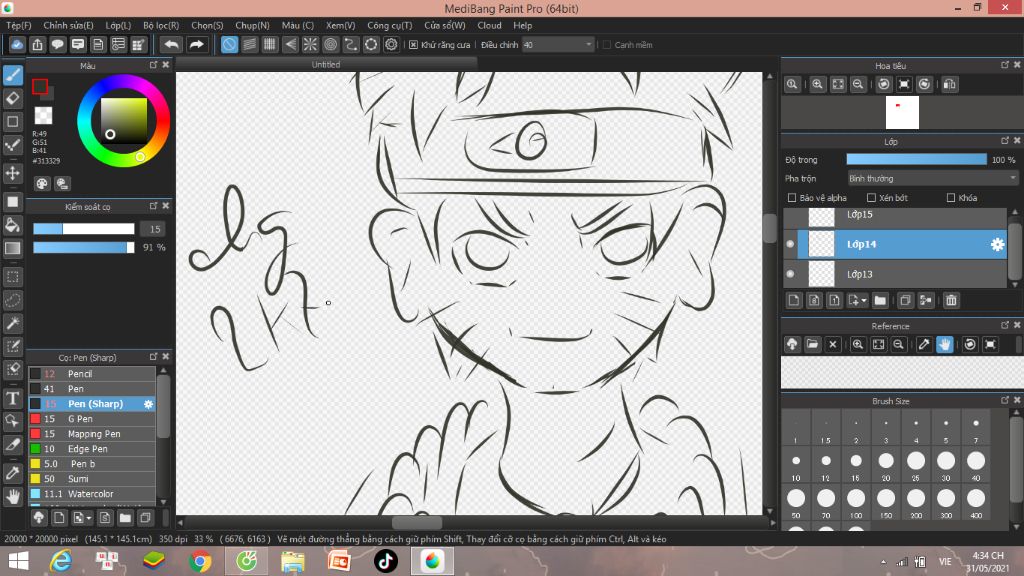Turn snap off in toolbar

(229, 44)
